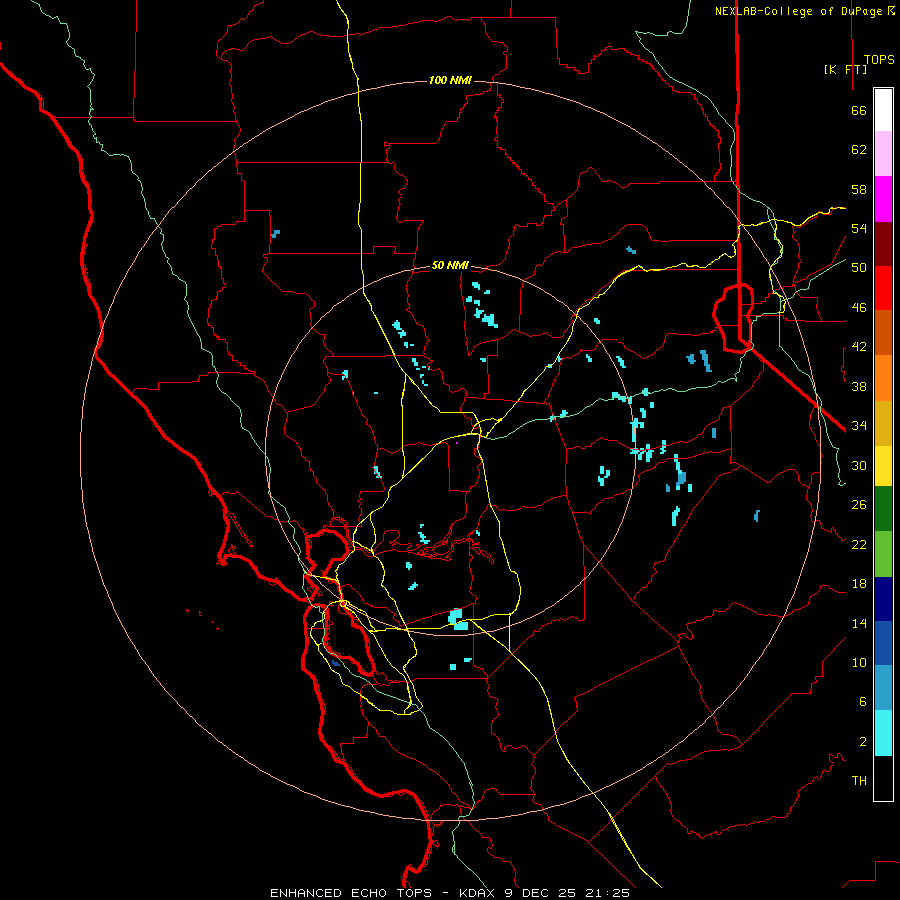Pick the dark orange legend swatch
900x900 pixels.
(883, 333)
